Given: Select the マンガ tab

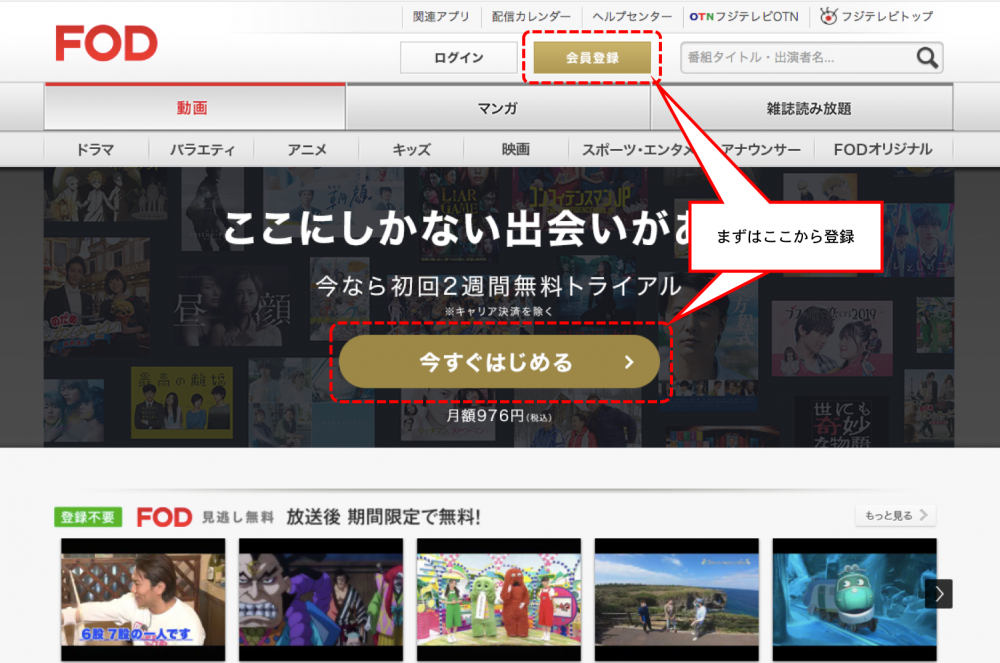Looking at the screenshot, I should pos(498,108).
